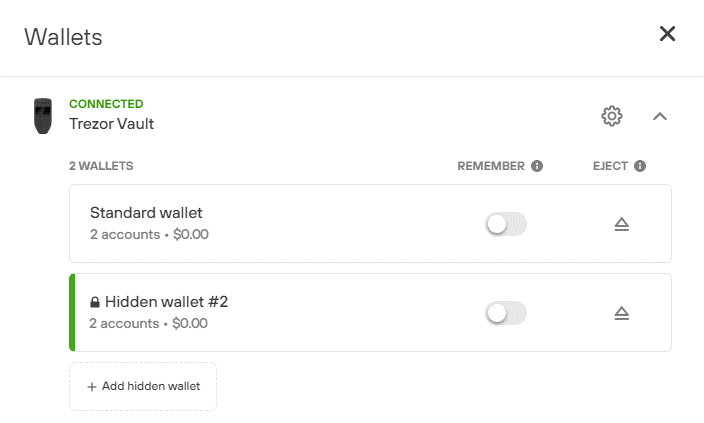
Task: Enable Remember for Hidden wallet #2
Action: coord(506,313)
